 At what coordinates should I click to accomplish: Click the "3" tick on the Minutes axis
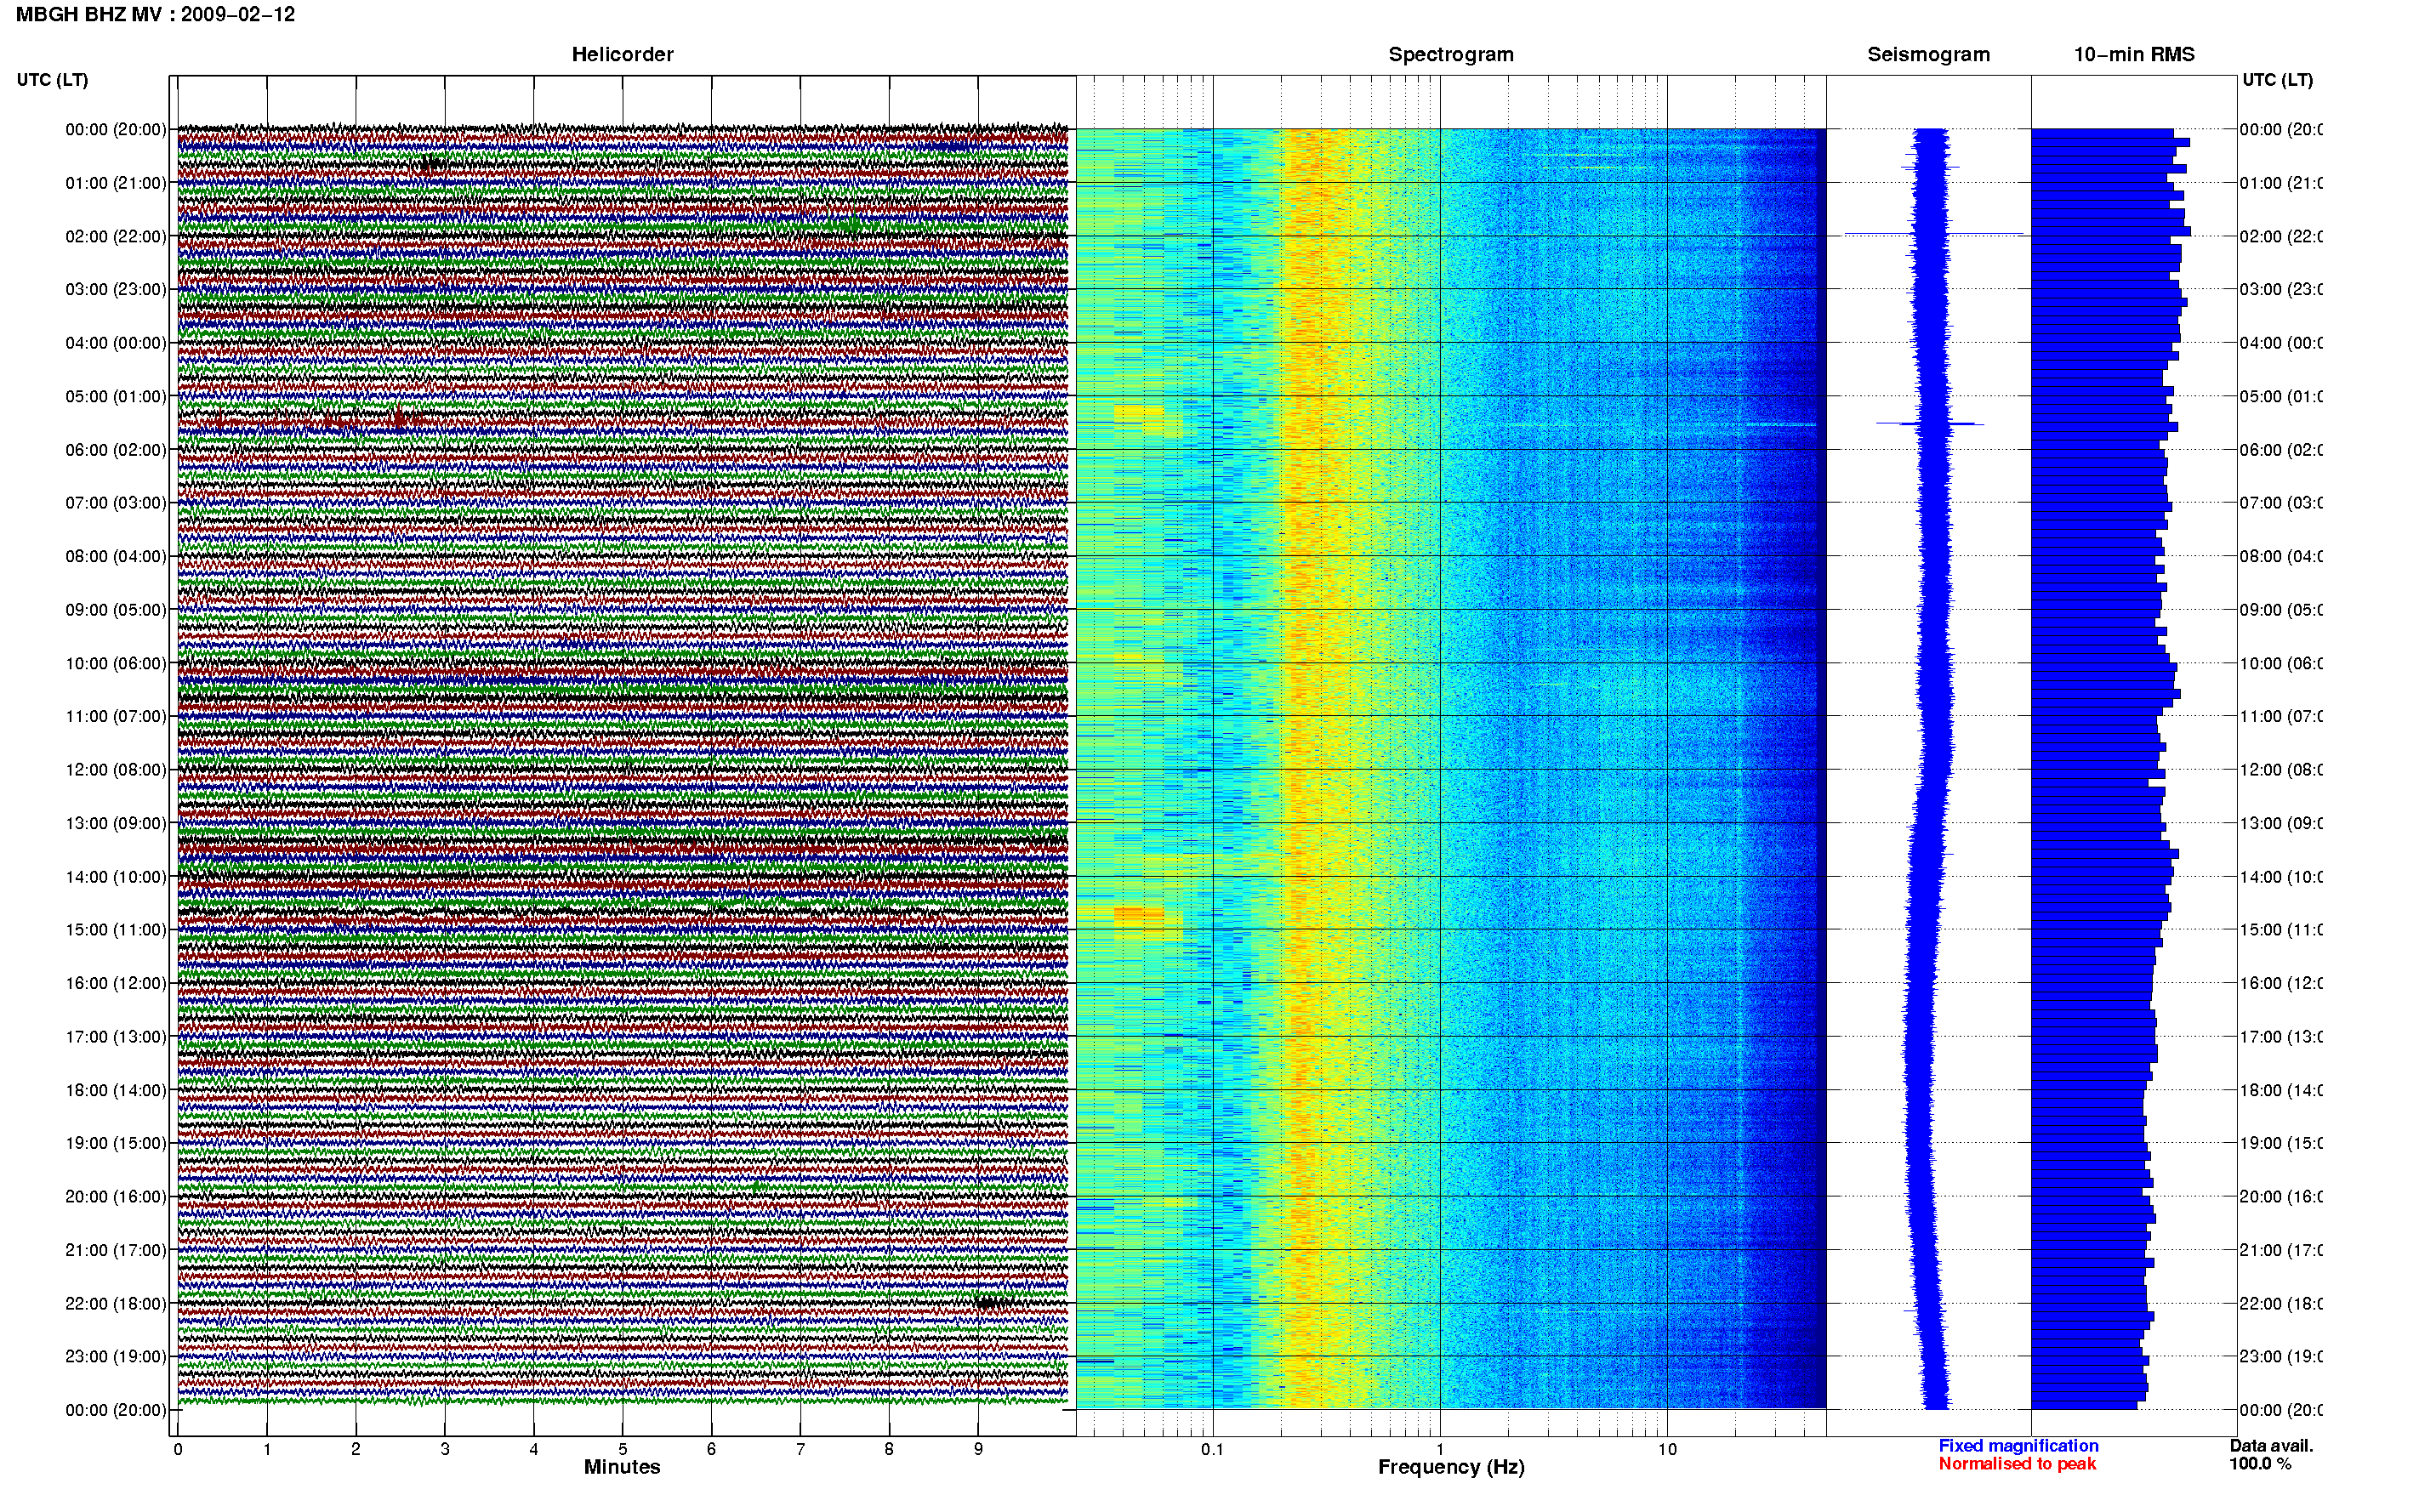pyautogui.click(x=445, y=1449)
